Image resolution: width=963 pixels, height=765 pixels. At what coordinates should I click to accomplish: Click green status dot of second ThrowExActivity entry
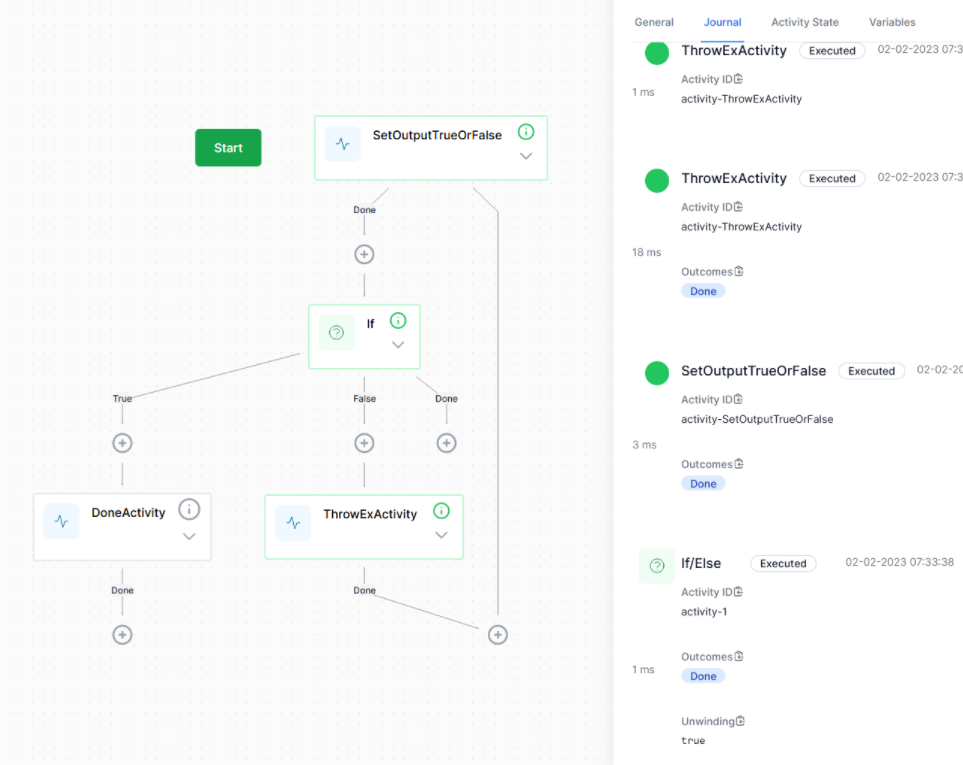(657, 181)
